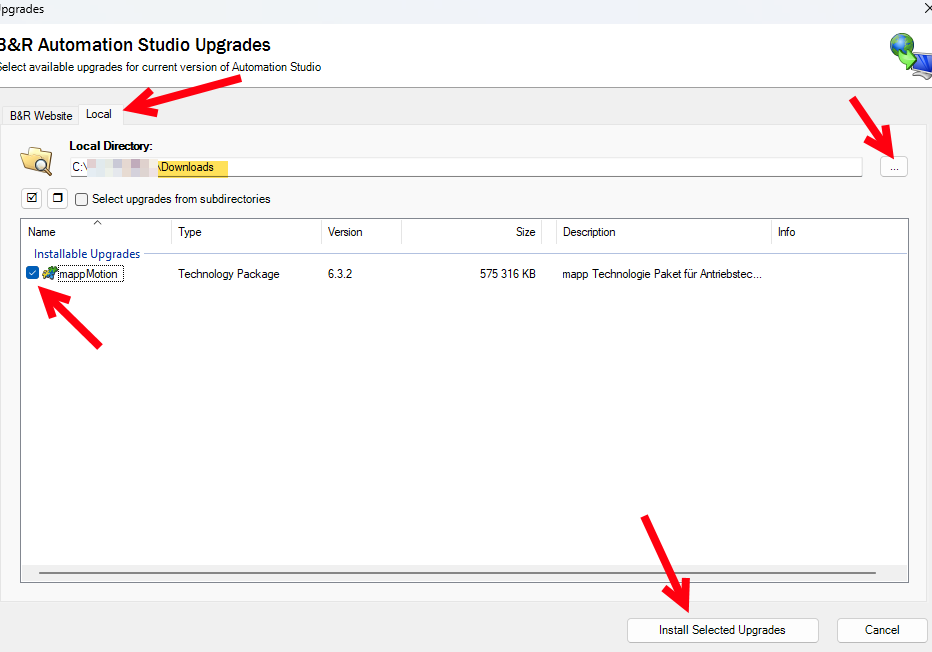This screenshot has width=932, height=652.
Task: Click the folder search icon
Action: 36,161
